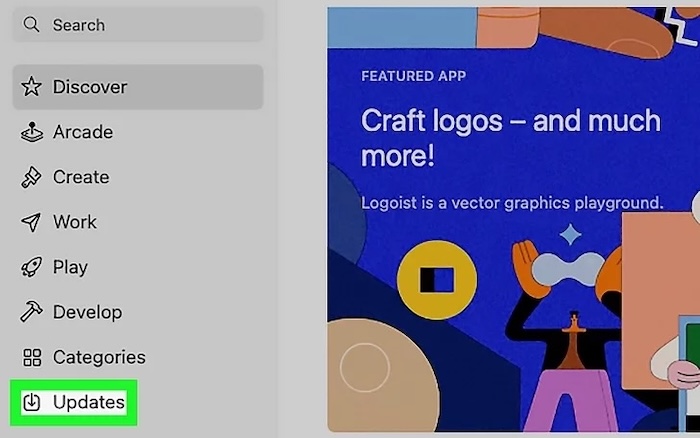The height and width of the screenshot is (438, 700).
Task: Click the Logoist vector graphics description text
Action: 512,203
